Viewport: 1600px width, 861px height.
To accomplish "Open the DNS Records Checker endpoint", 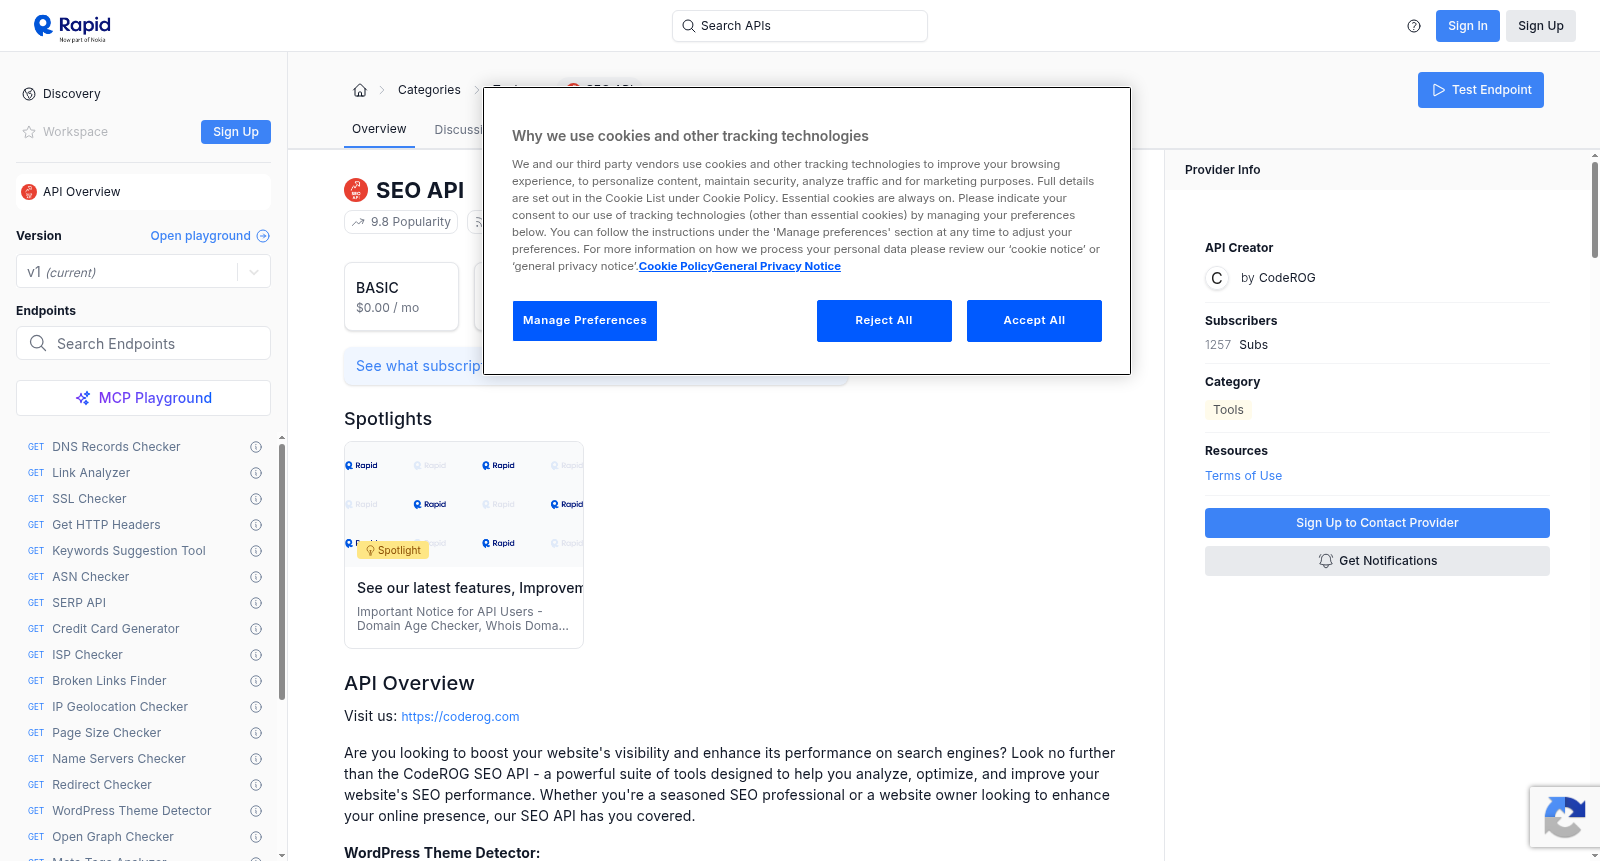I will (x=116, y=447).
